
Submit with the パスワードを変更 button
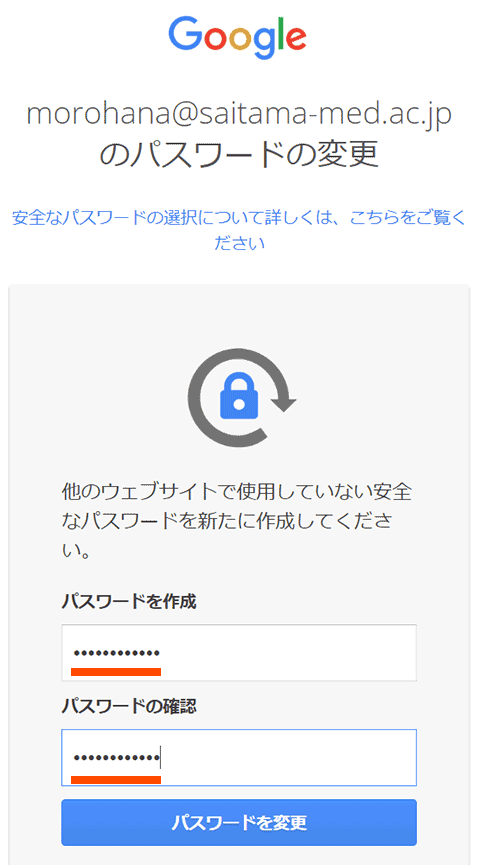(x=239, y=823)
